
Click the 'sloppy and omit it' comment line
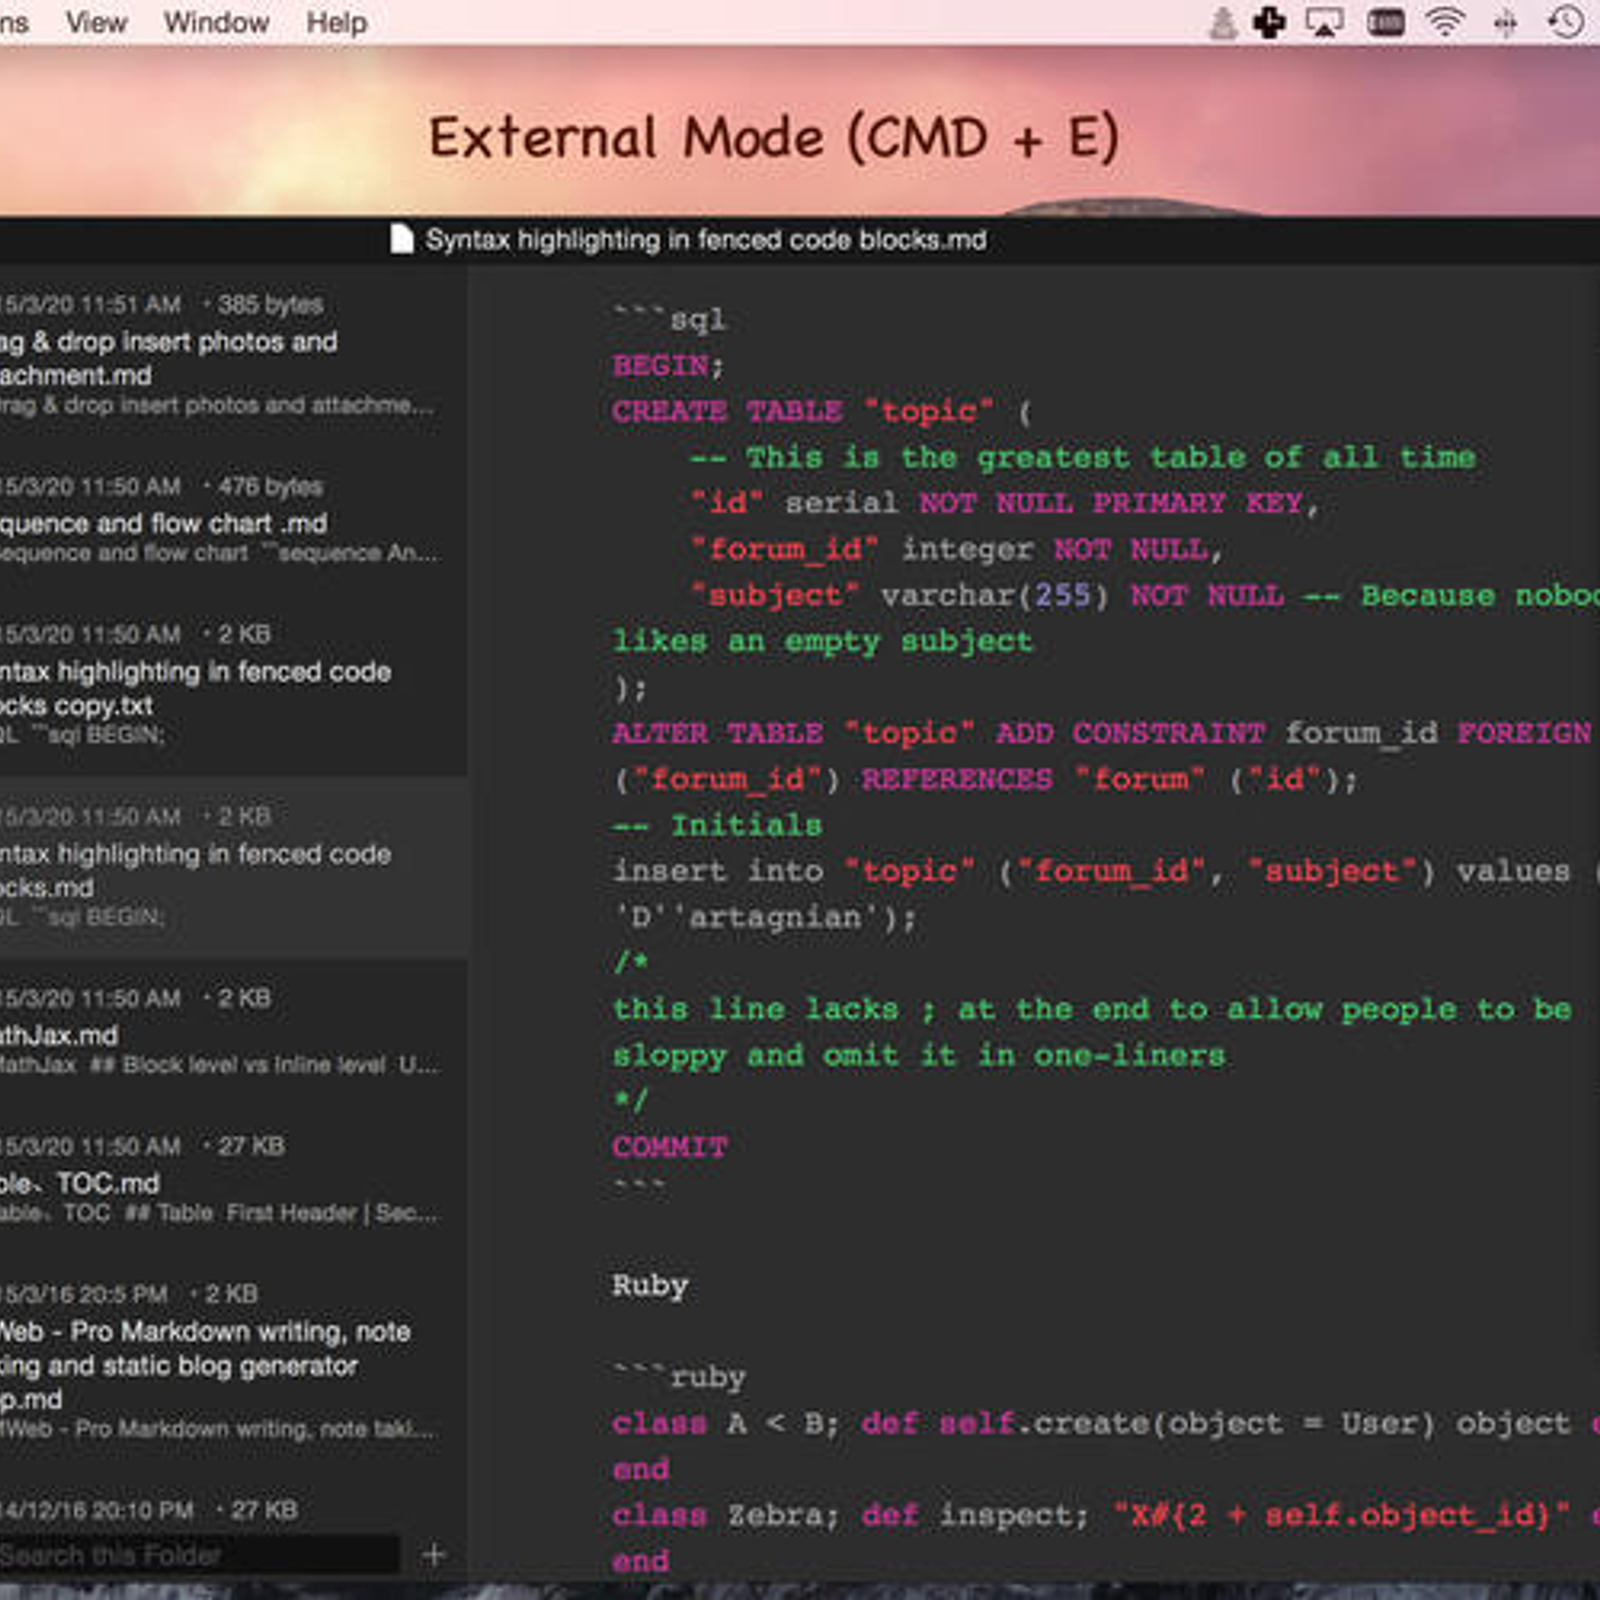pyautogui.click(x=919, y=1055)
